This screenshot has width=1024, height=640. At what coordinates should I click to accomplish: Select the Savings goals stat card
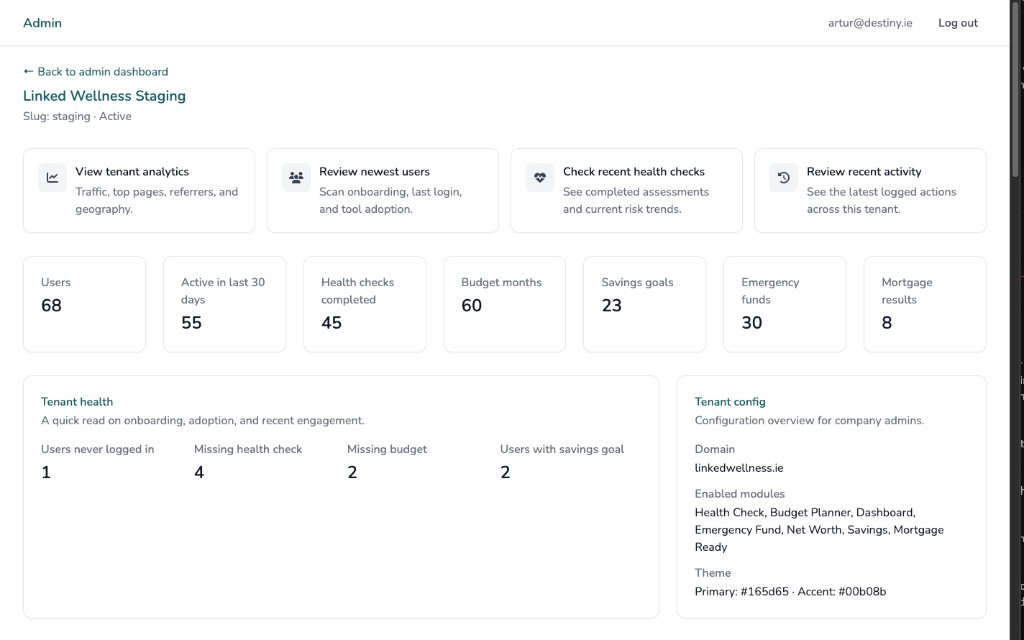click(644, 304)
